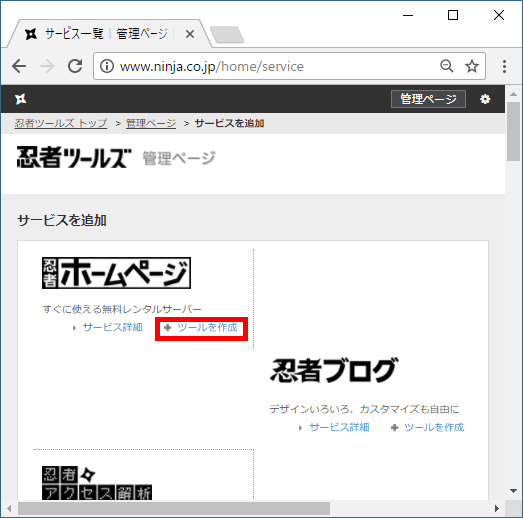Click the horizontal scrollbar thumb
523x518 pixels.
[x=174, y=509]
